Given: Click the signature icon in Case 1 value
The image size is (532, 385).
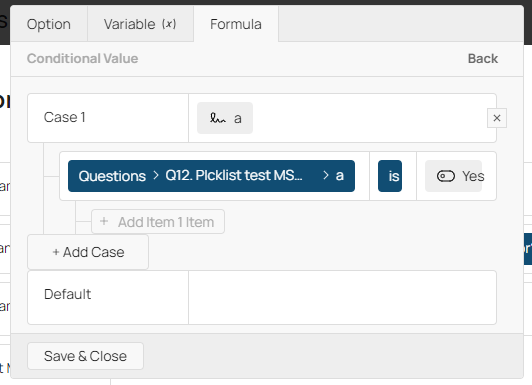Looking at the screenshot, I should pos(217,118).
